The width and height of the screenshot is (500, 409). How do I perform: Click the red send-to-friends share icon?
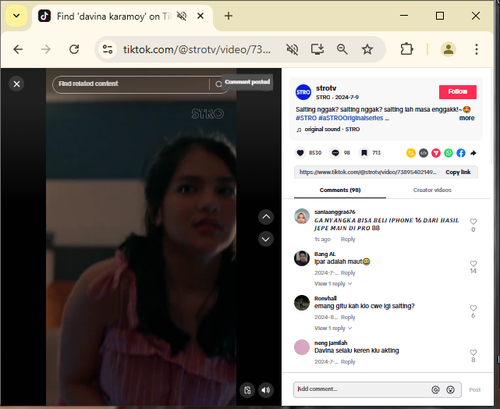(x=436, y=153)
